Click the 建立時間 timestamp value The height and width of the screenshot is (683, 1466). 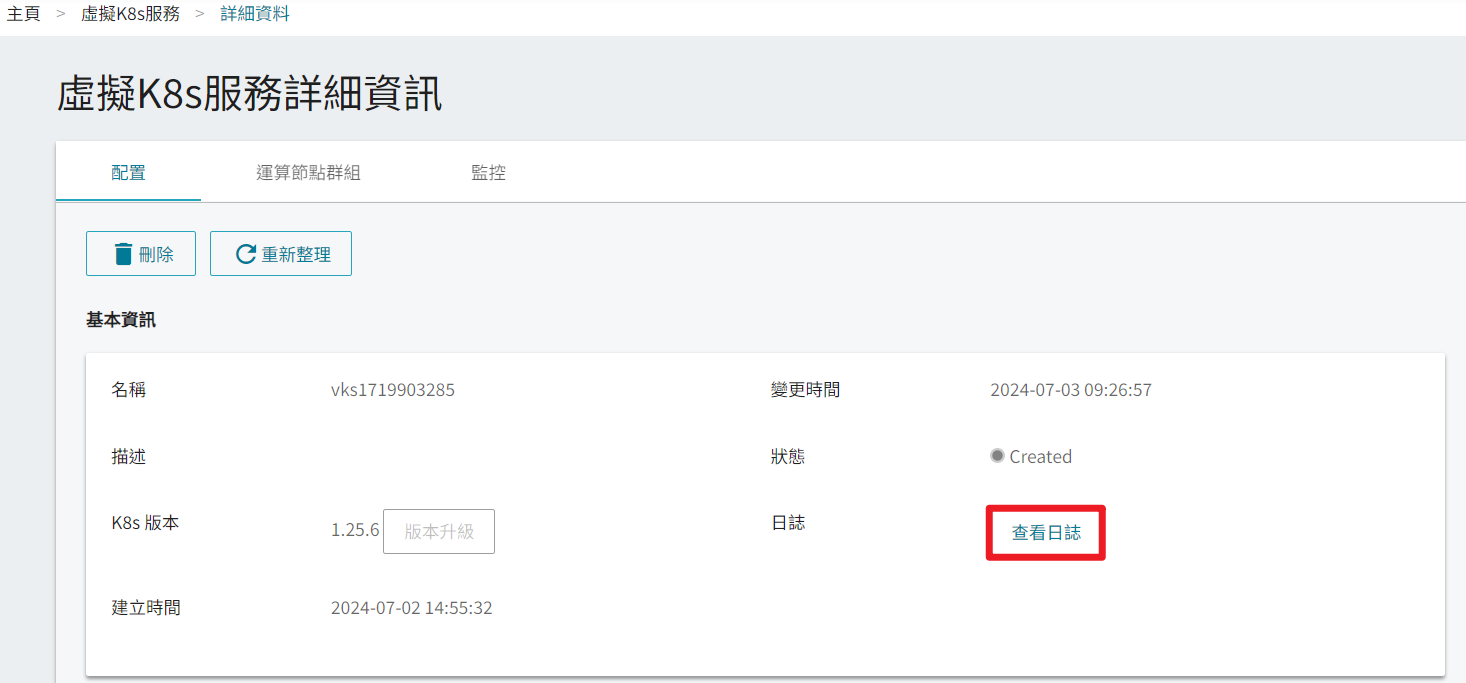click(x=411, y=608)
